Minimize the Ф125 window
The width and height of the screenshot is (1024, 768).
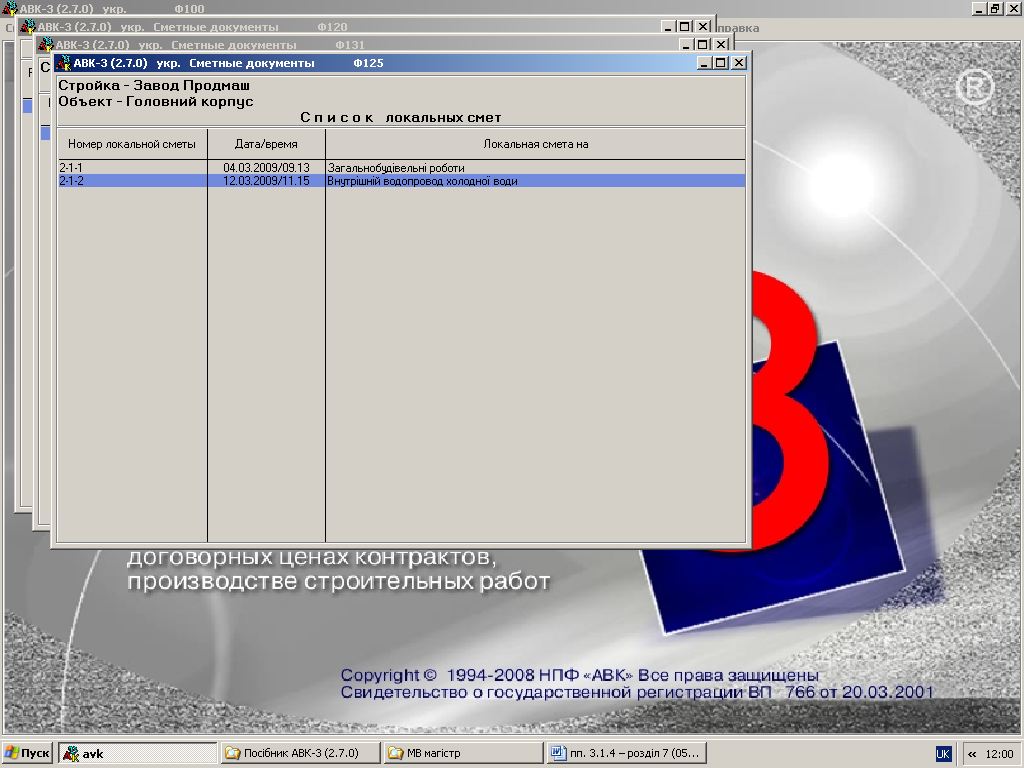[x=703, y=63]
